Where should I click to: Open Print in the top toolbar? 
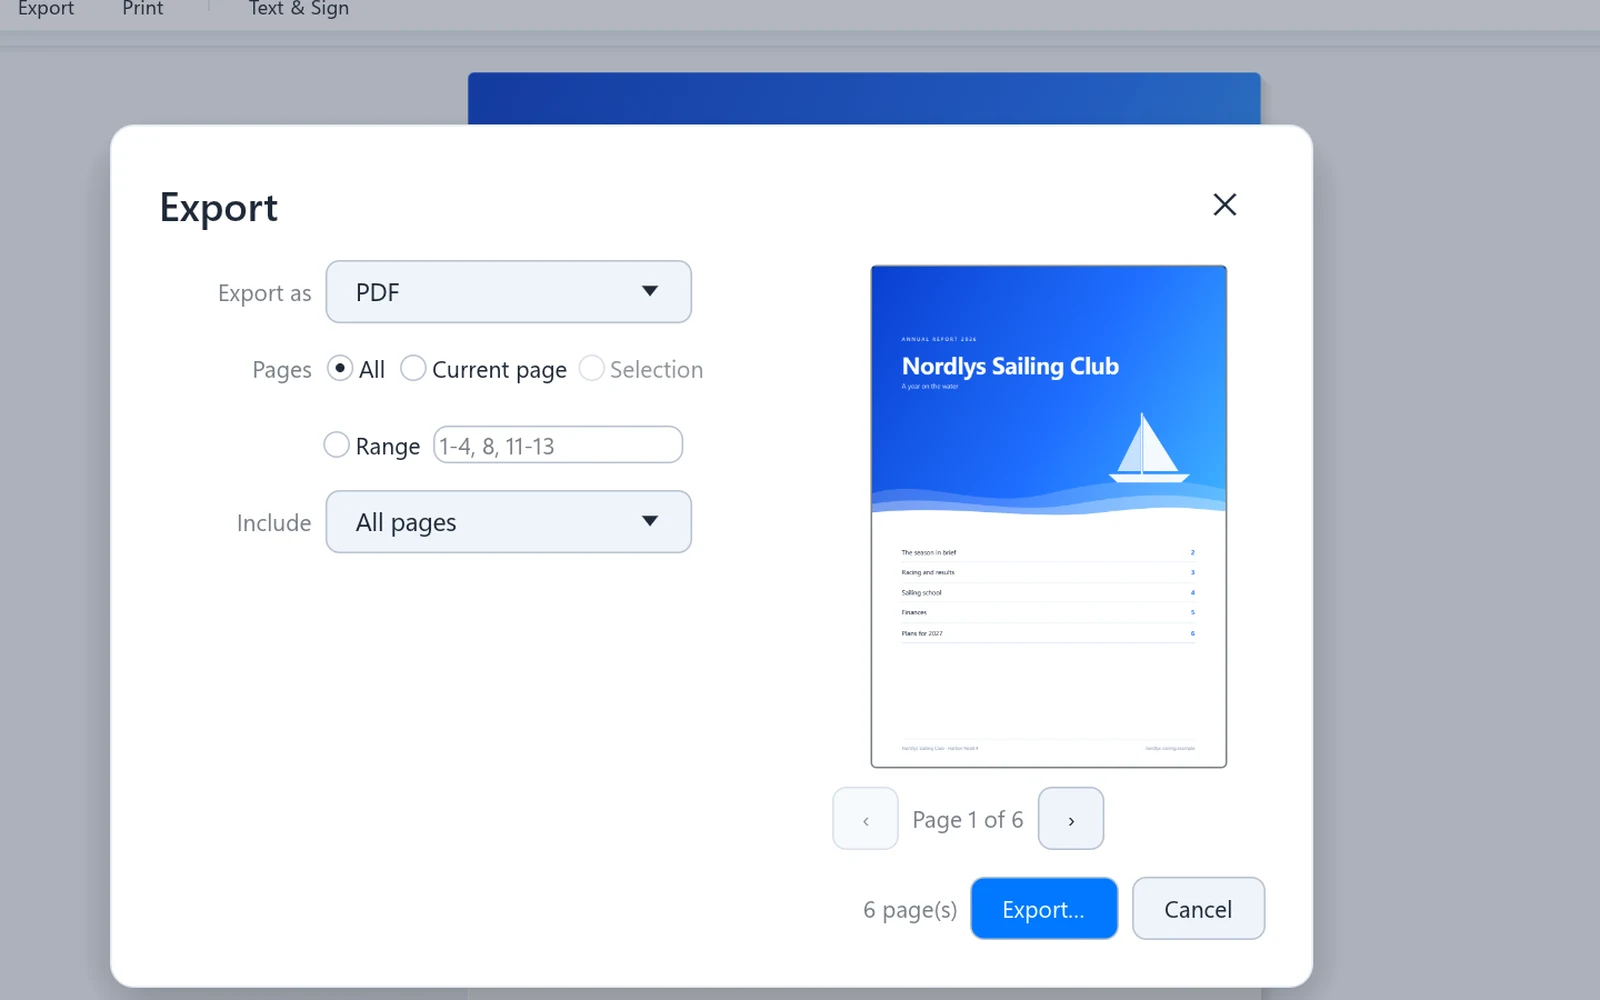point(143,9)
